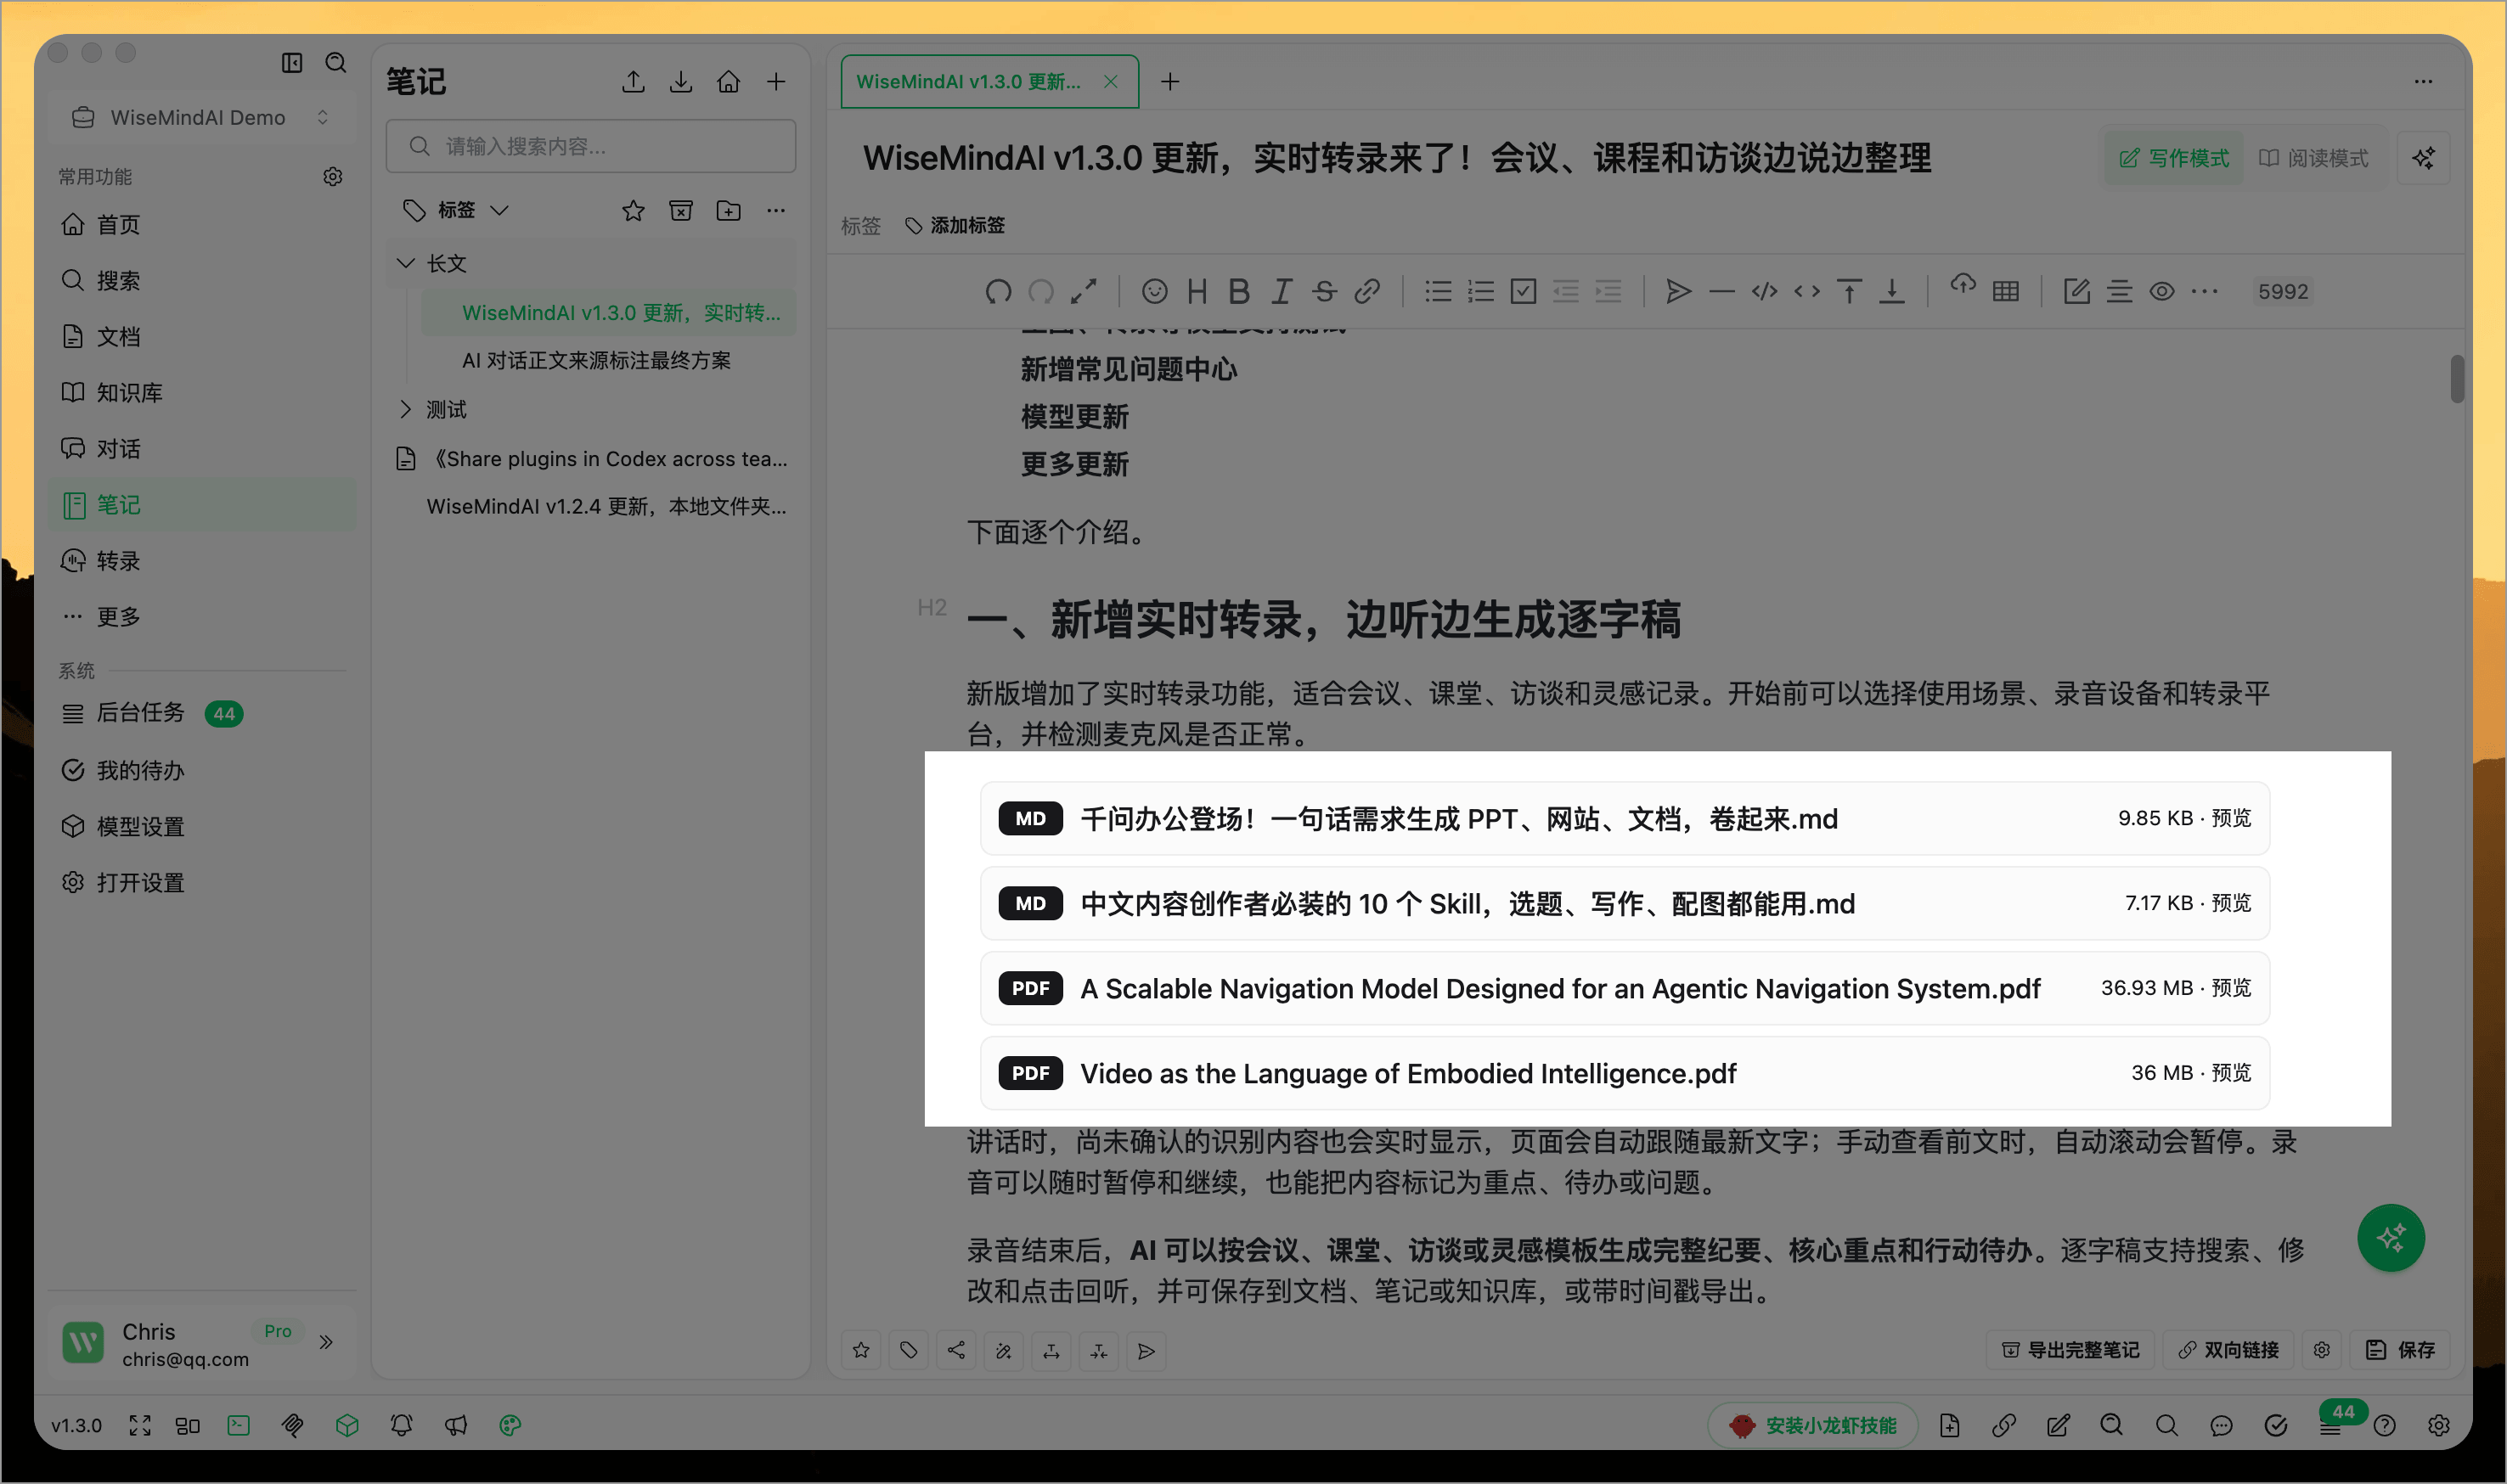Click the notes search input field
Viewport: 2507px width, 1484px height.
click(591, 146)
